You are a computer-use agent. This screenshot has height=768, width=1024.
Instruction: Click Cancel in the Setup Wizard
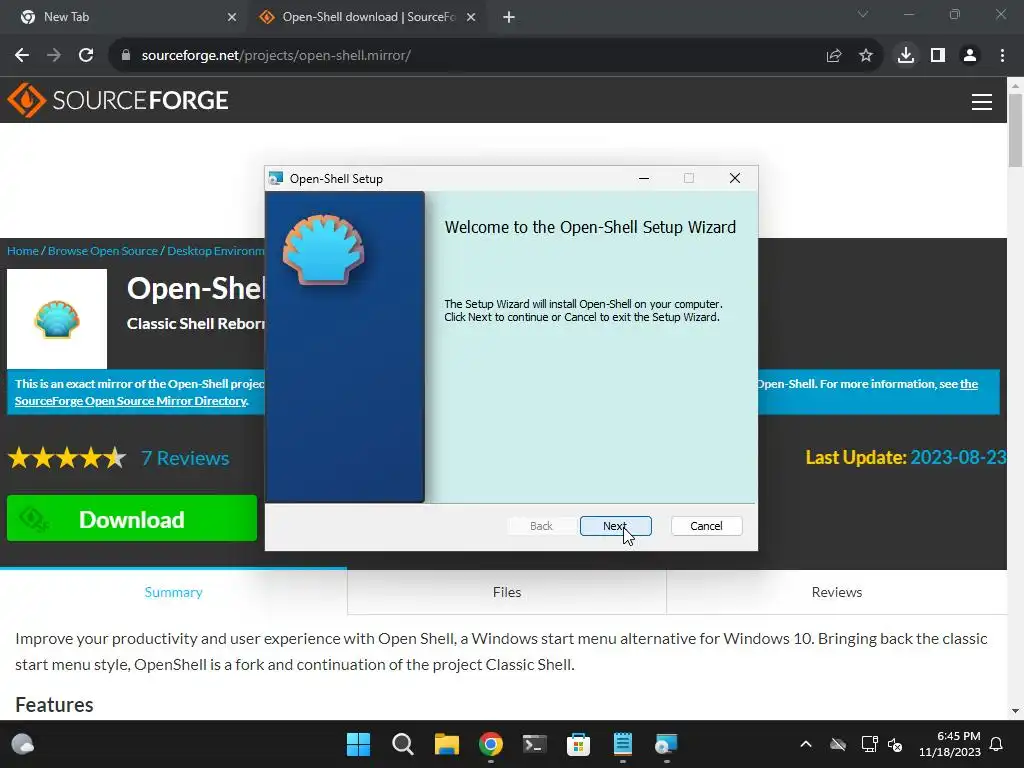click(x=706, y=526)
